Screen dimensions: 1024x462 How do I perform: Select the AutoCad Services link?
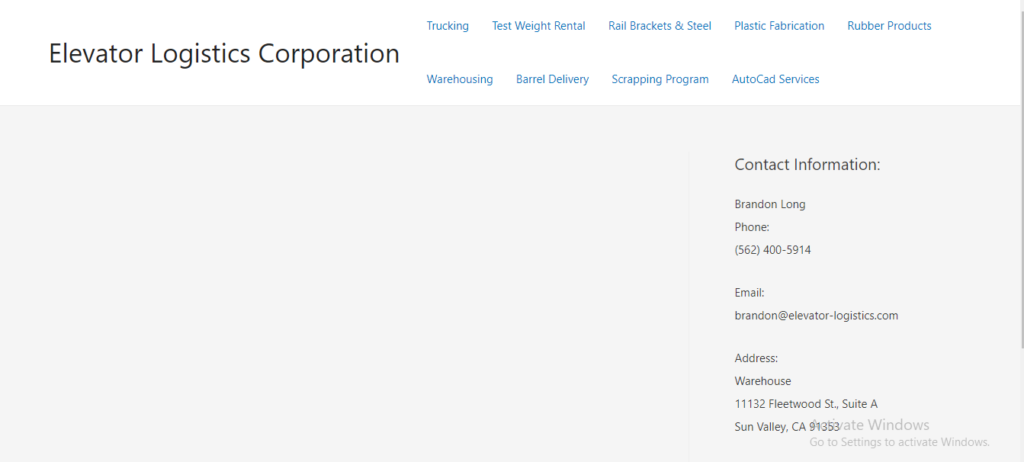tap(775, 79)
